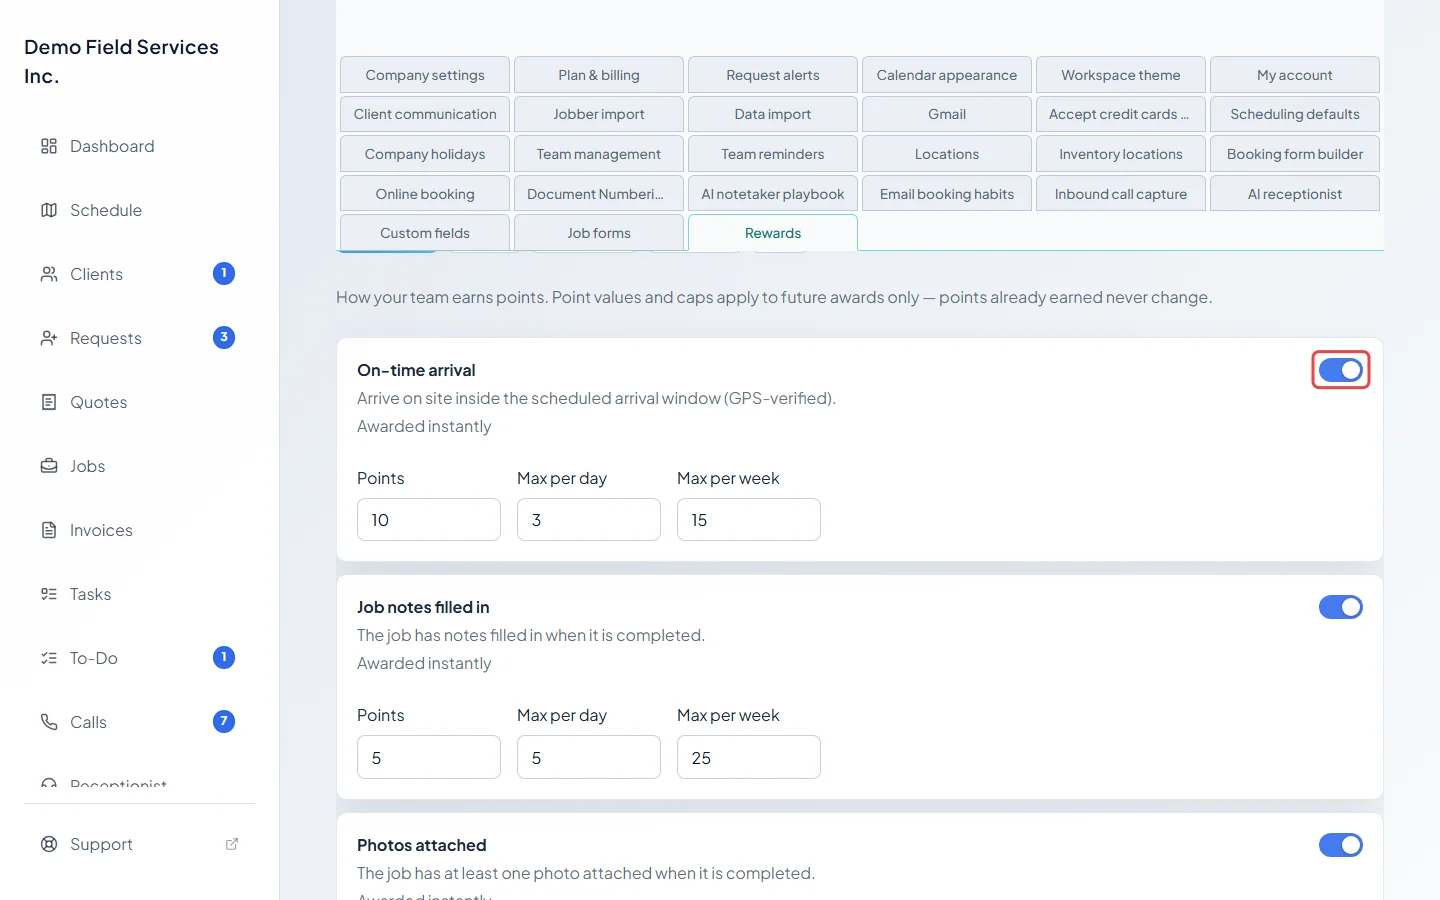Click the Calls count badge showing 7
This screenshot has width=1440, height=900.
click(224, 721)
